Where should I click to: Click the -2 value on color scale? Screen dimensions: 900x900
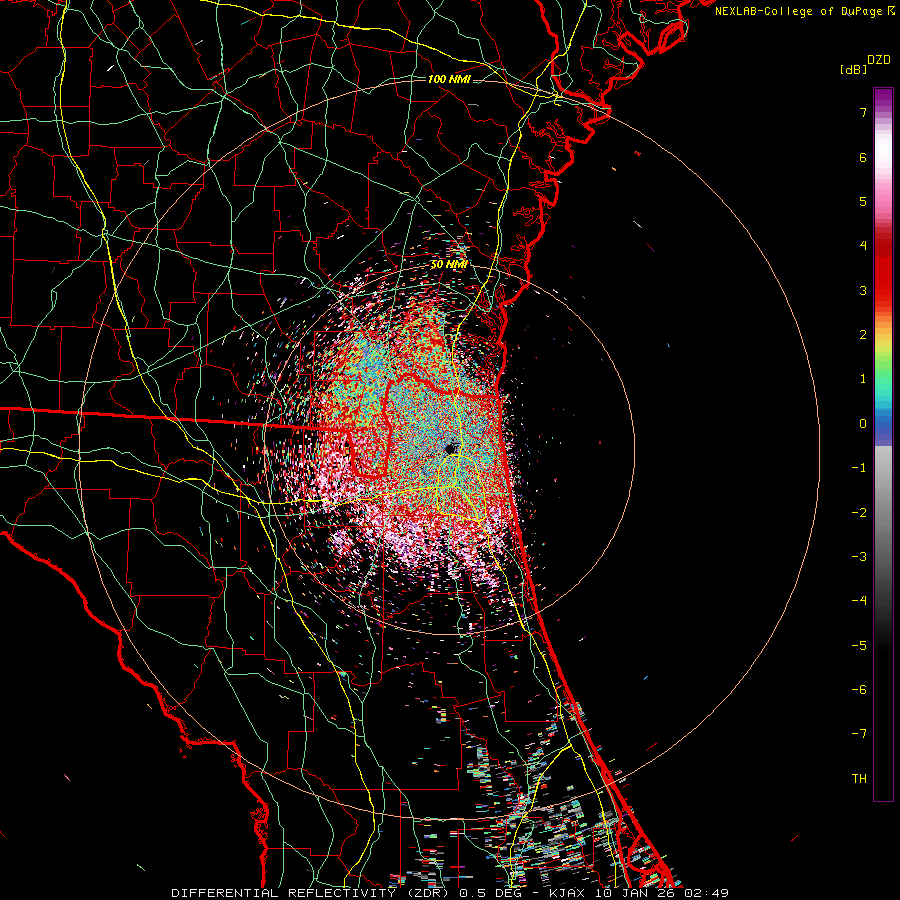coord(859,513)
